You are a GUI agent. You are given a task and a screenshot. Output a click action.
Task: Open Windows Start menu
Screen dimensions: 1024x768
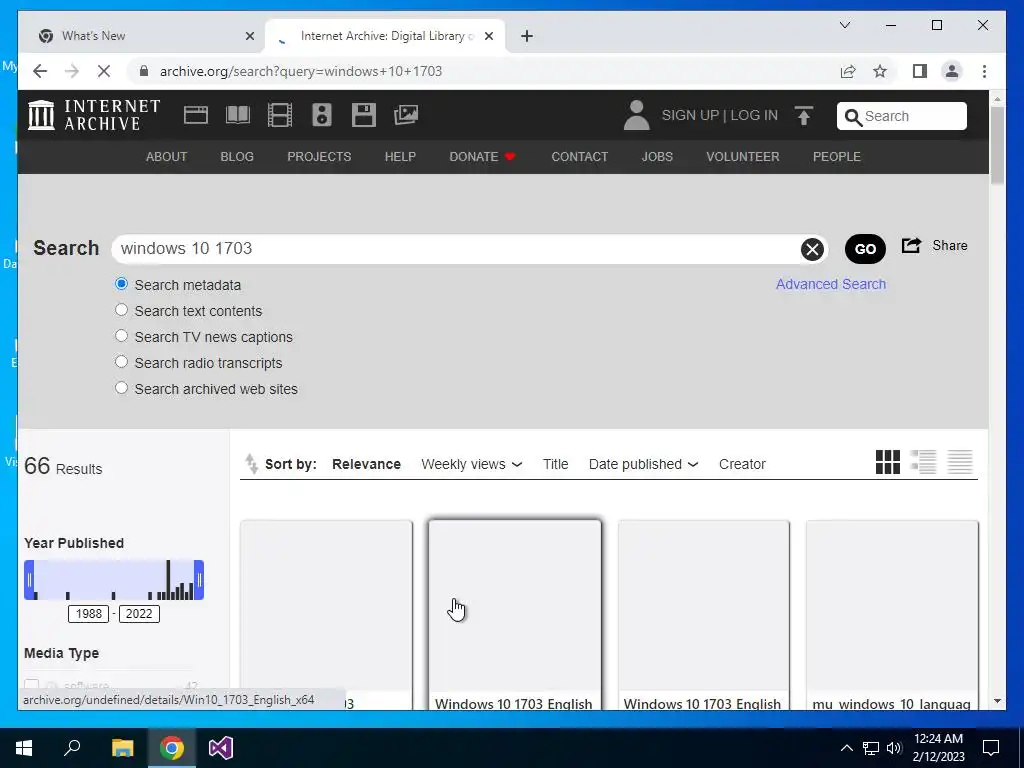(24, 748)
